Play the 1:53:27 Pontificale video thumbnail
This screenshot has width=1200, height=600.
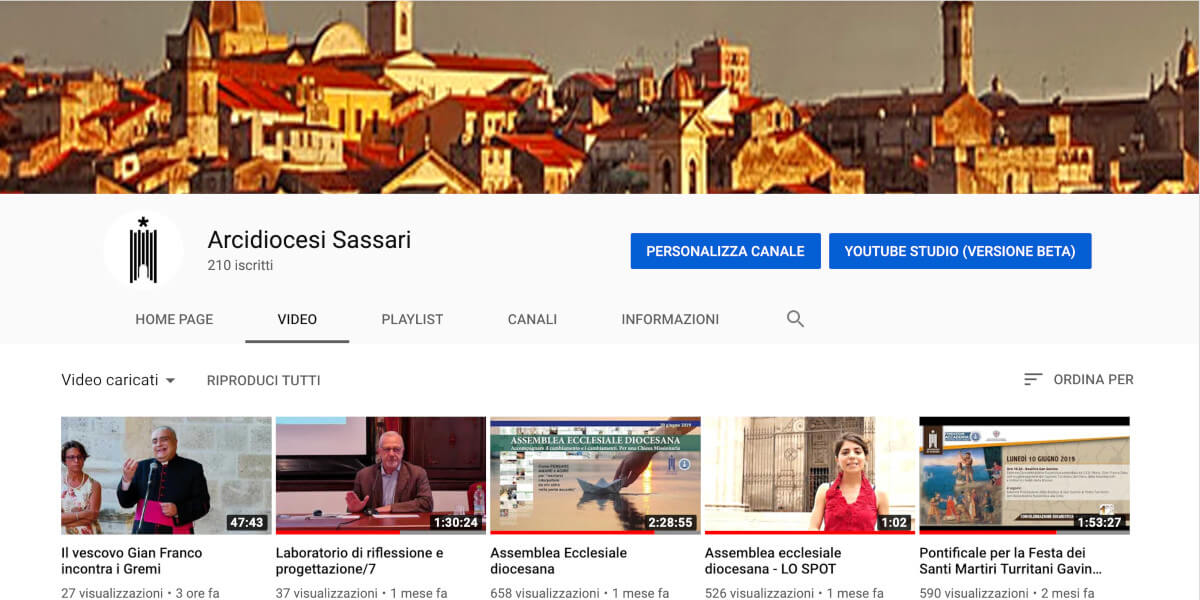1024,475
